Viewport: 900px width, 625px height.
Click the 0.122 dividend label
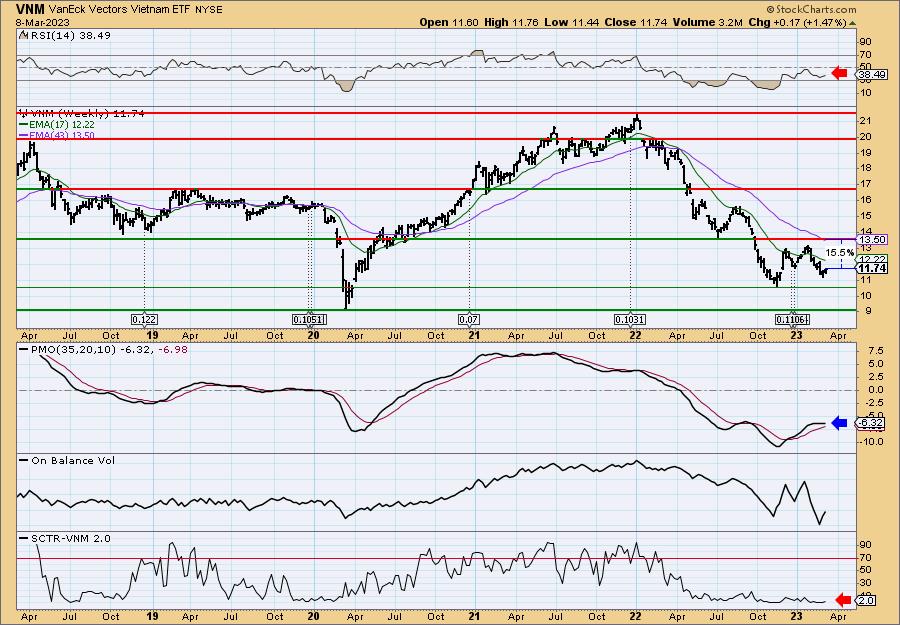(x=144, y=320)
